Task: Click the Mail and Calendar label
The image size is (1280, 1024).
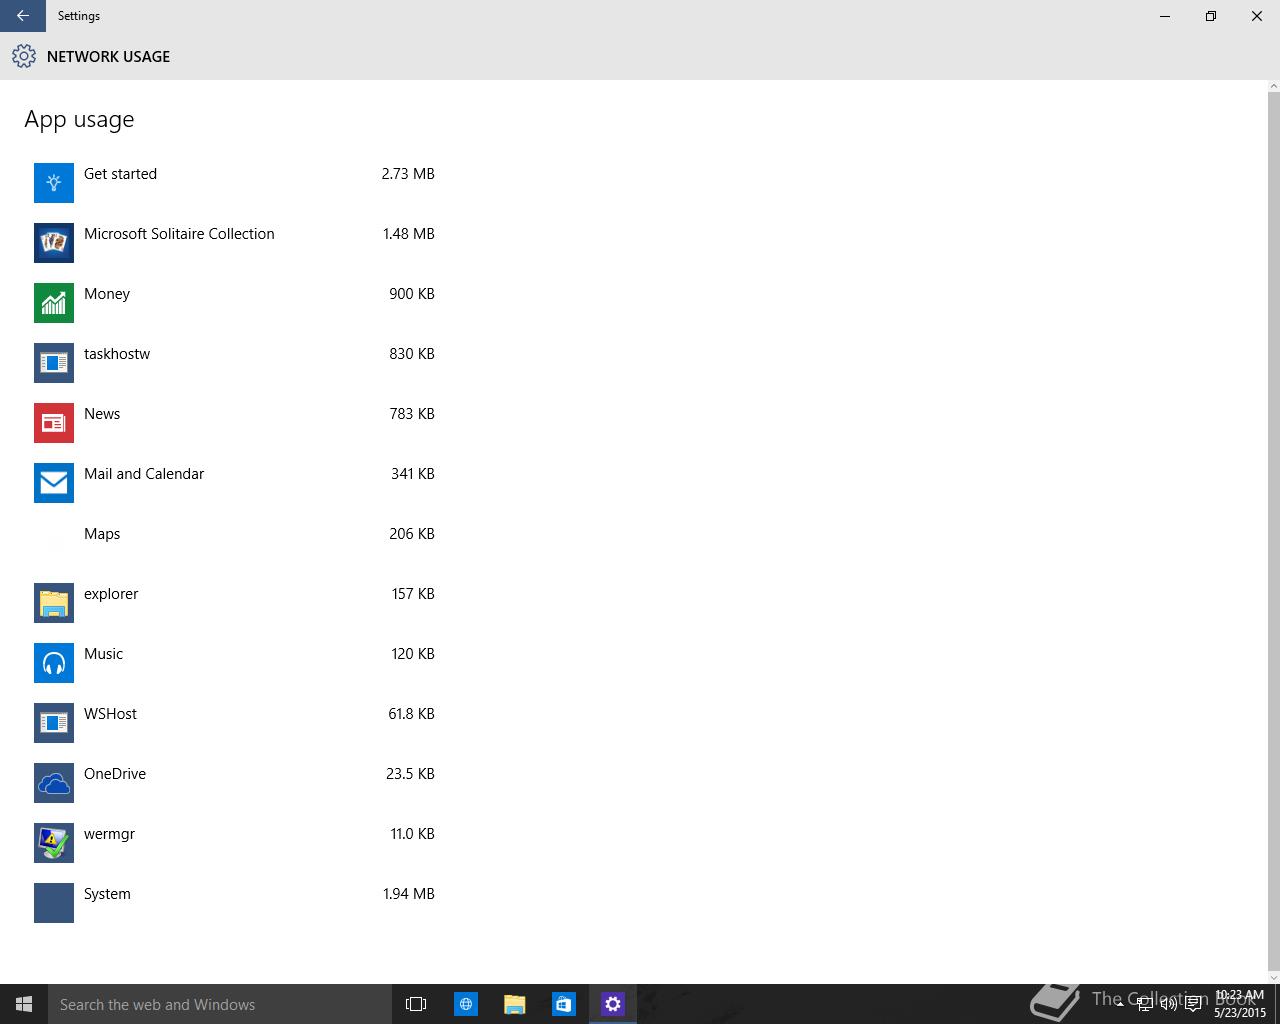Action: point(144,474)
